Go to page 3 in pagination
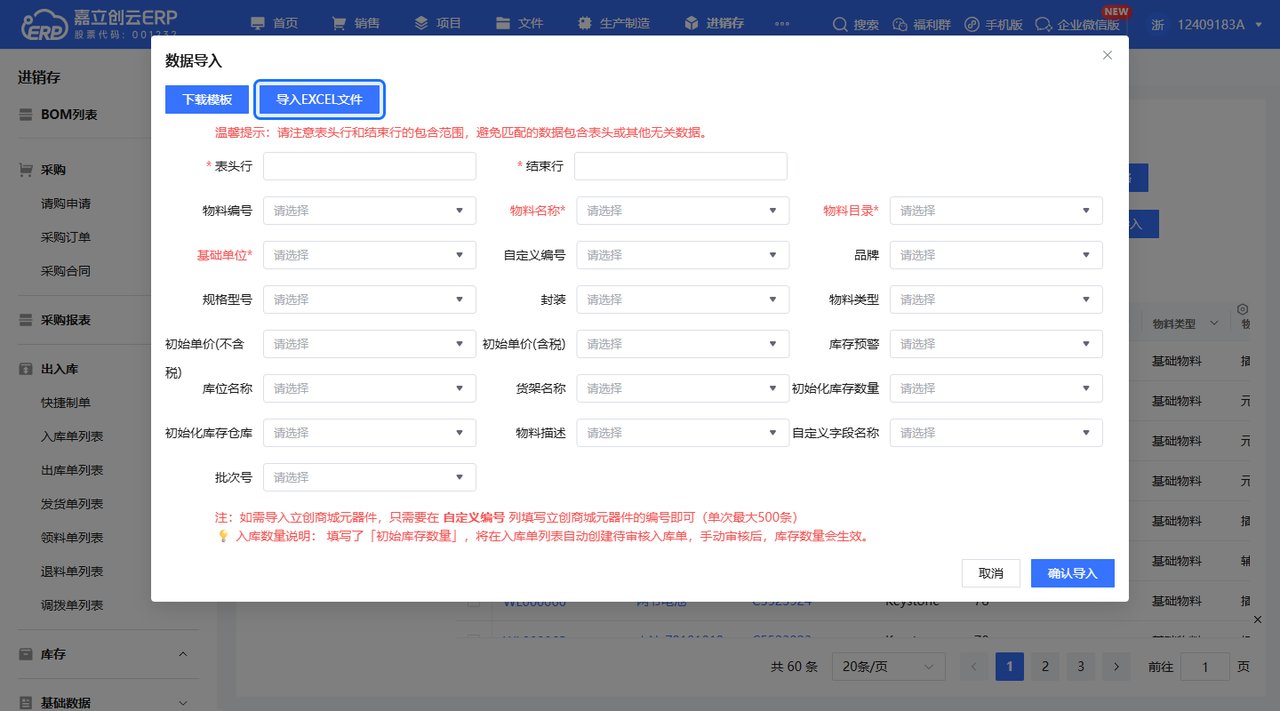The width and height of the screenshot is (1280, 711). pos(1080,666)
